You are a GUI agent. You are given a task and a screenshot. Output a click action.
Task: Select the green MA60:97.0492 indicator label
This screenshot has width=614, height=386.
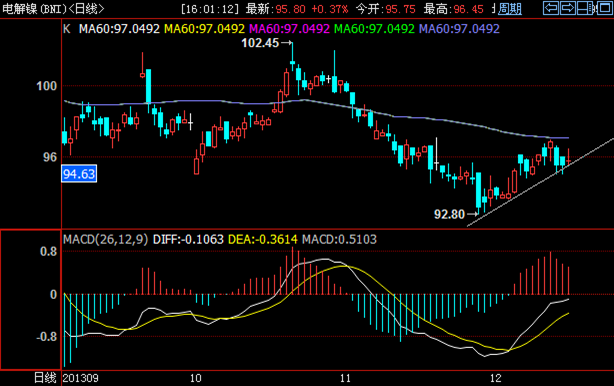[x=374, y=29]
